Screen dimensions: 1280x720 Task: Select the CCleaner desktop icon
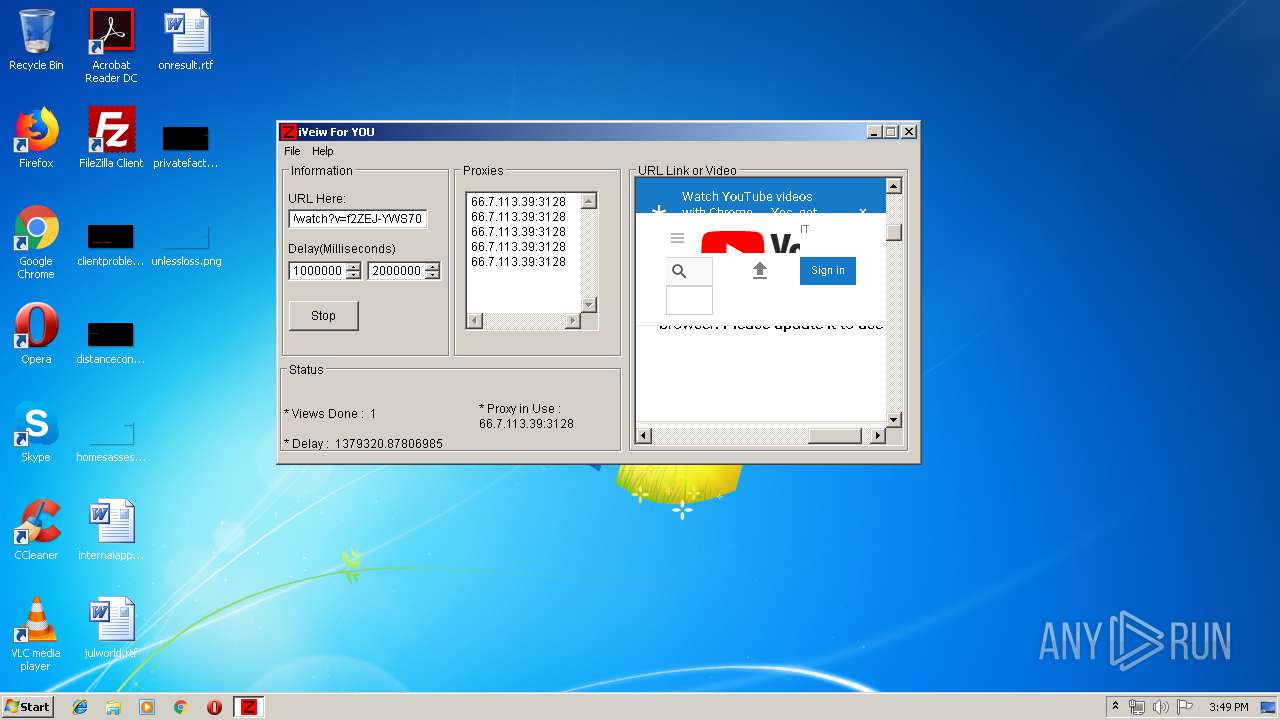tap(36, 531)
